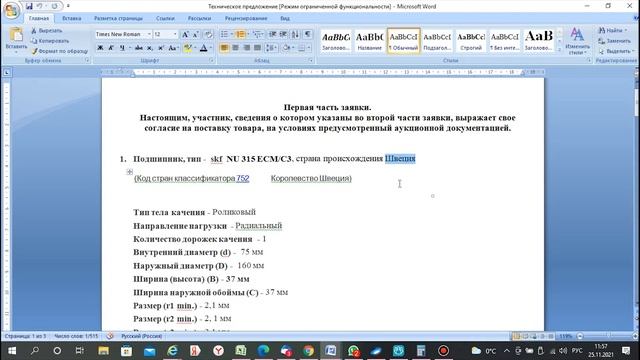
Task: Click the language indicator Русский (Россия)
Action: tap(142, 336)
